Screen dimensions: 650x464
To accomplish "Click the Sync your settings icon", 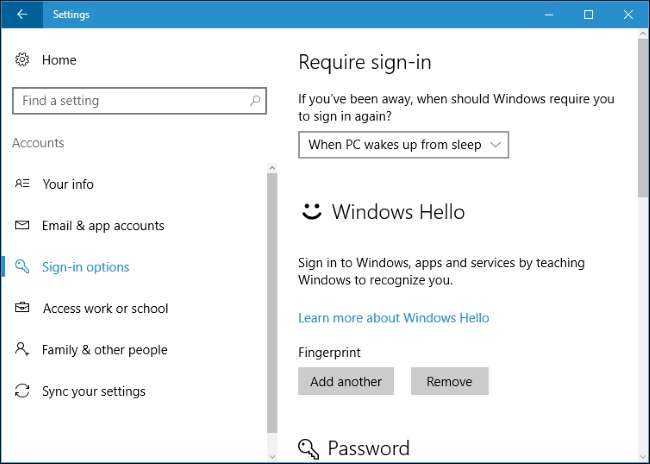I will [22, 391].
